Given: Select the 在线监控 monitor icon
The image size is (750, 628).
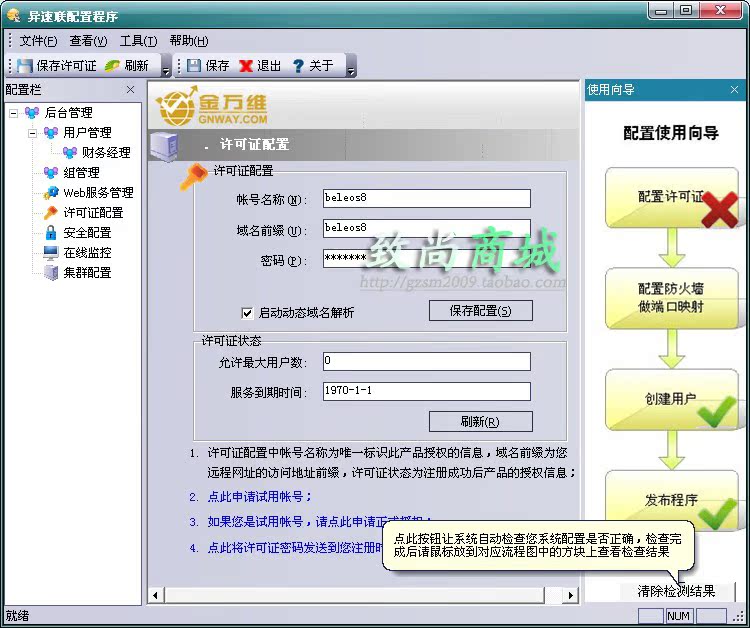Looking at the screenshot, I should pos(51,253).
